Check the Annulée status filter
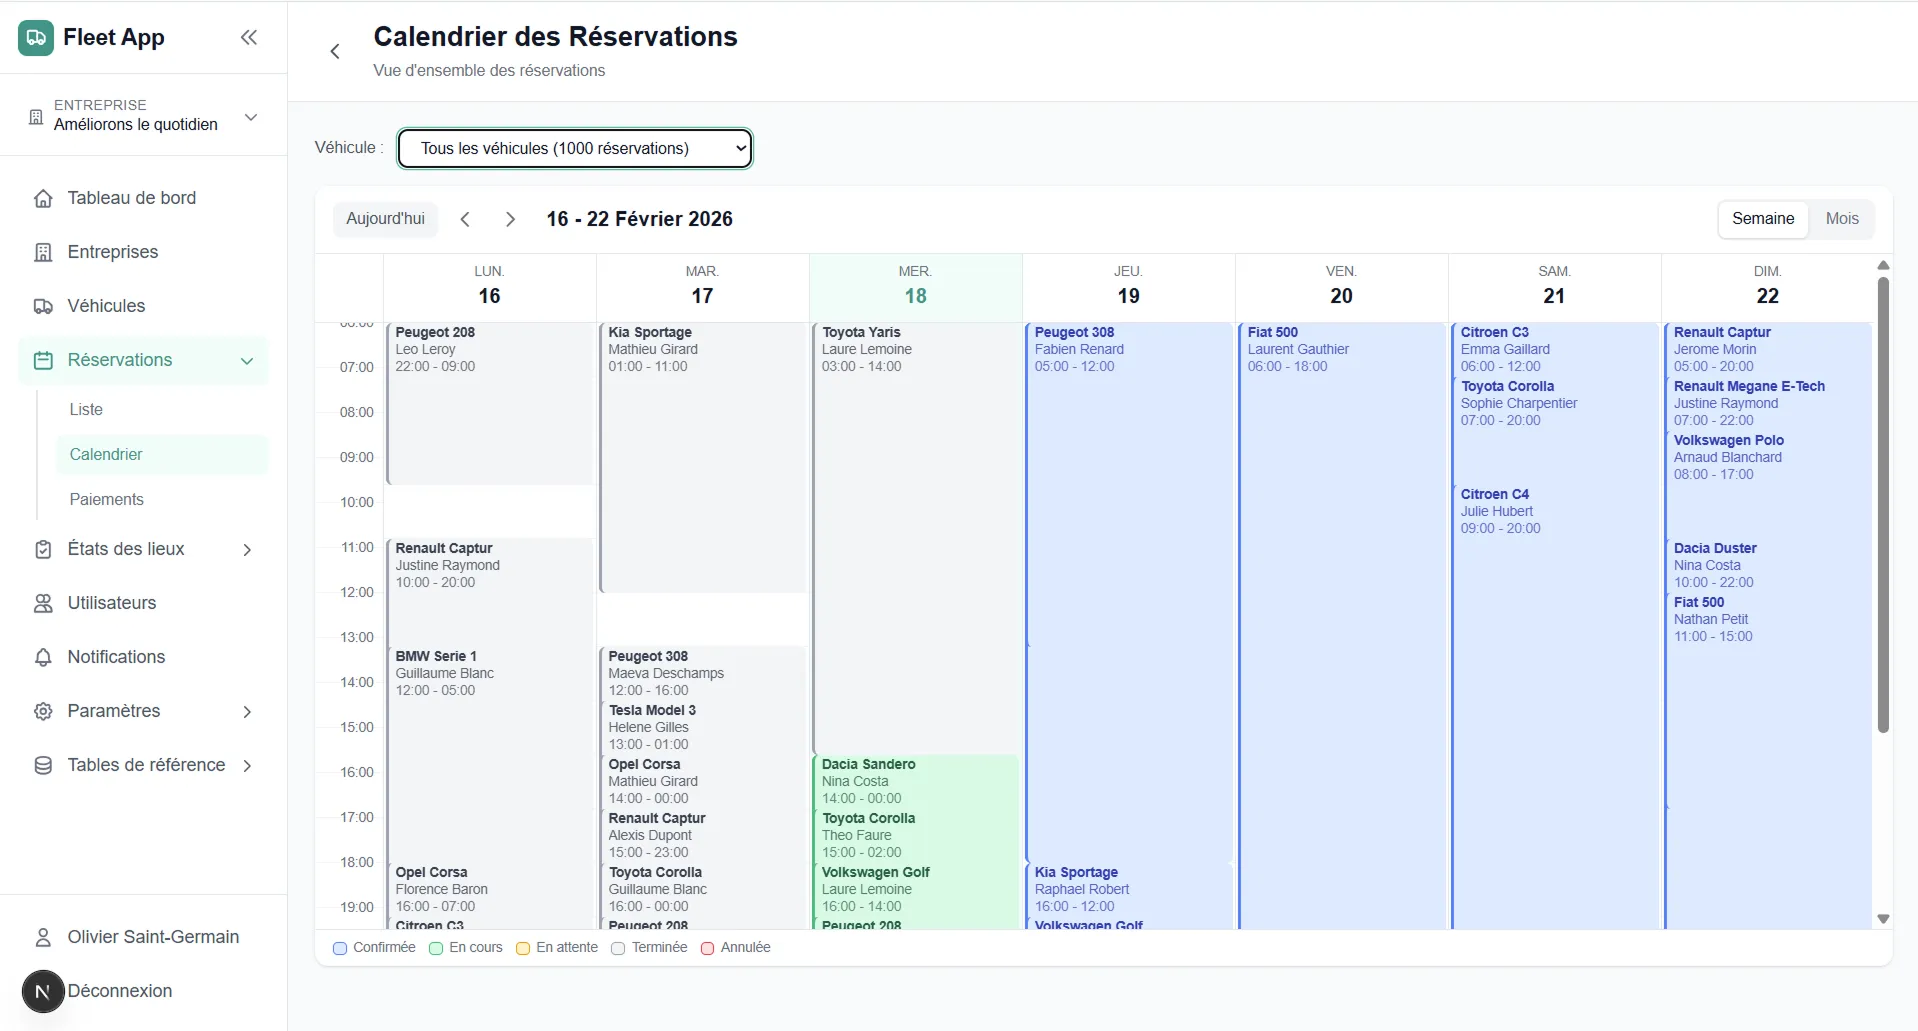 [708, 948]
